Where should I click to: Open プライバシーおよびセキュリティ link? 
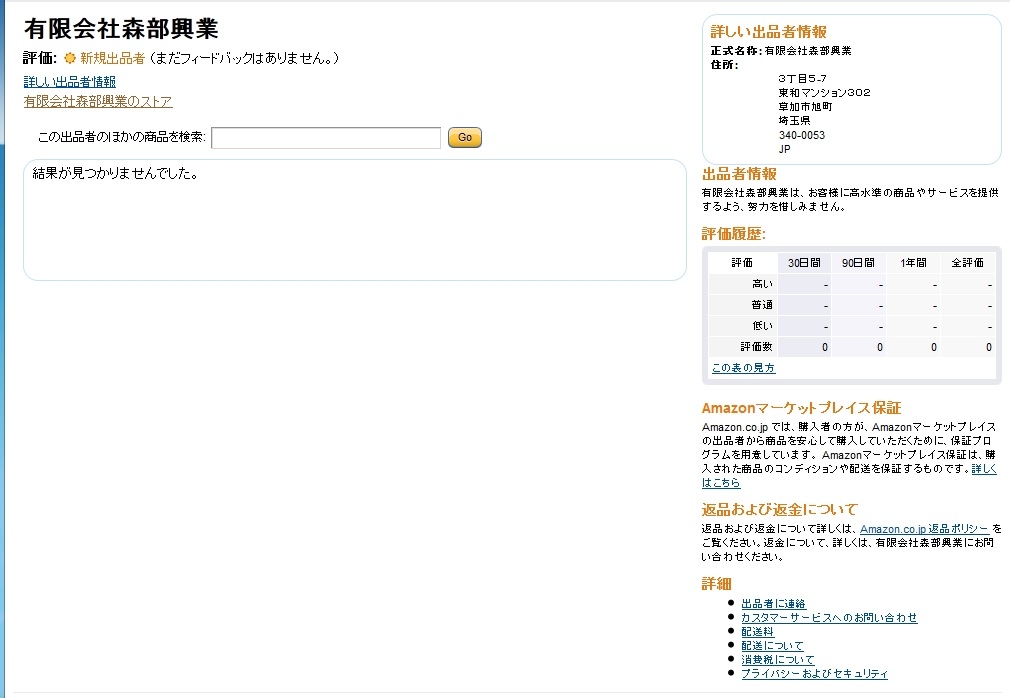pos(814,674)
